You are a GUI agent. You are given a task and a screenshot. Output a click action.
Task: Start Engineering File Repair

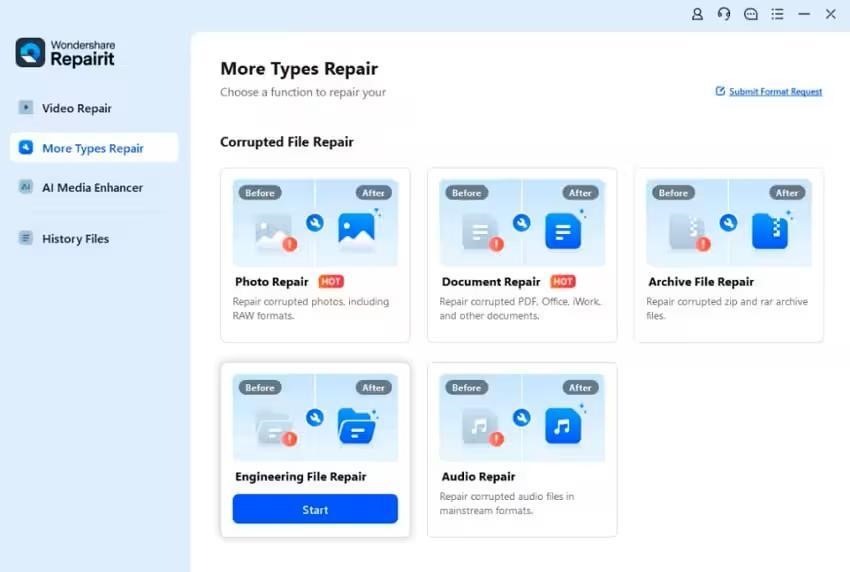315,509
